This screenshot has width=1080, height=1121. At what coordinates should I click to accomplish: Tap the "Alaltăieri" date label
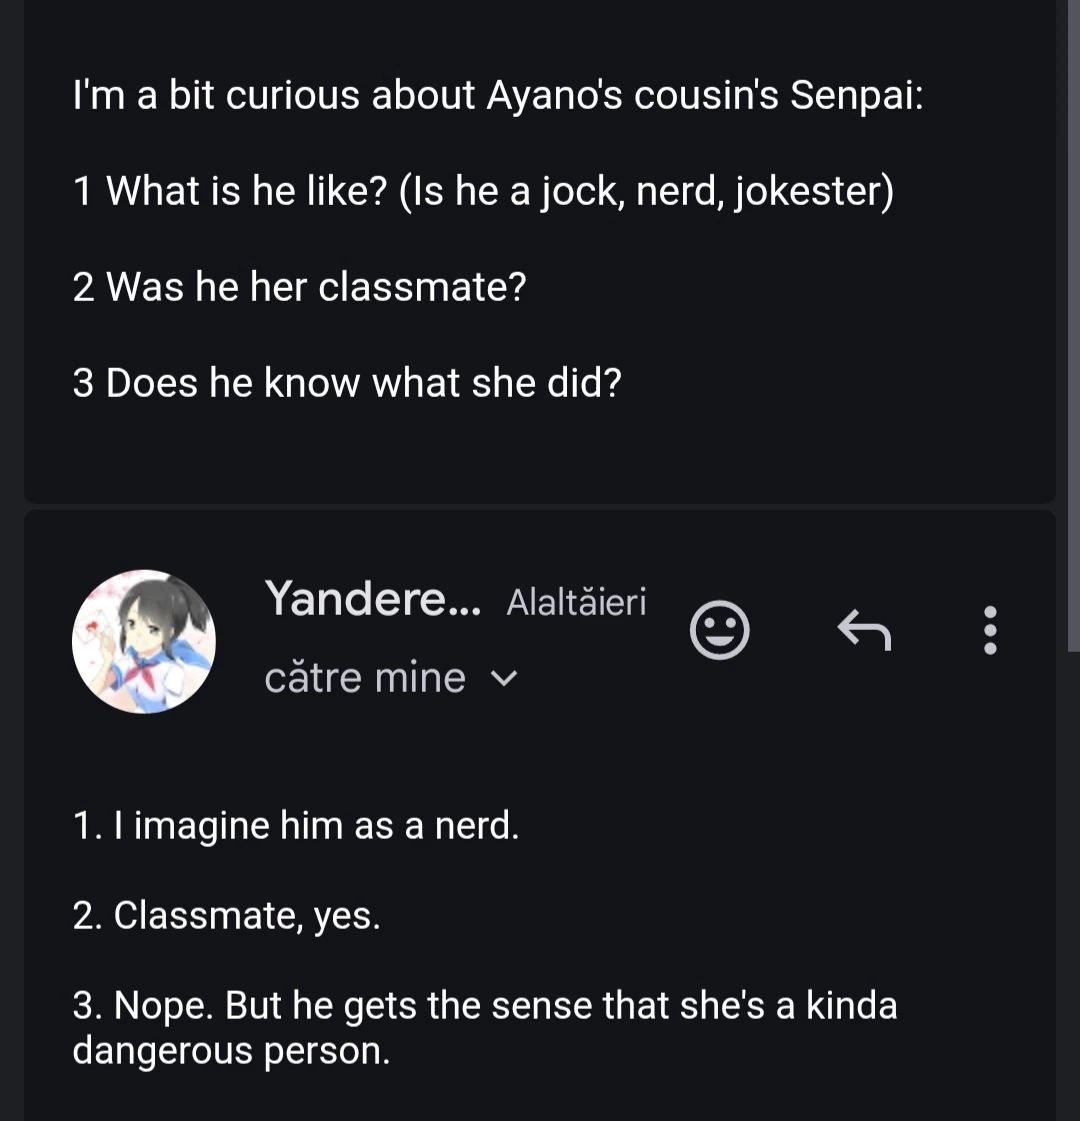pyautogui.click(x=576, y=602)
